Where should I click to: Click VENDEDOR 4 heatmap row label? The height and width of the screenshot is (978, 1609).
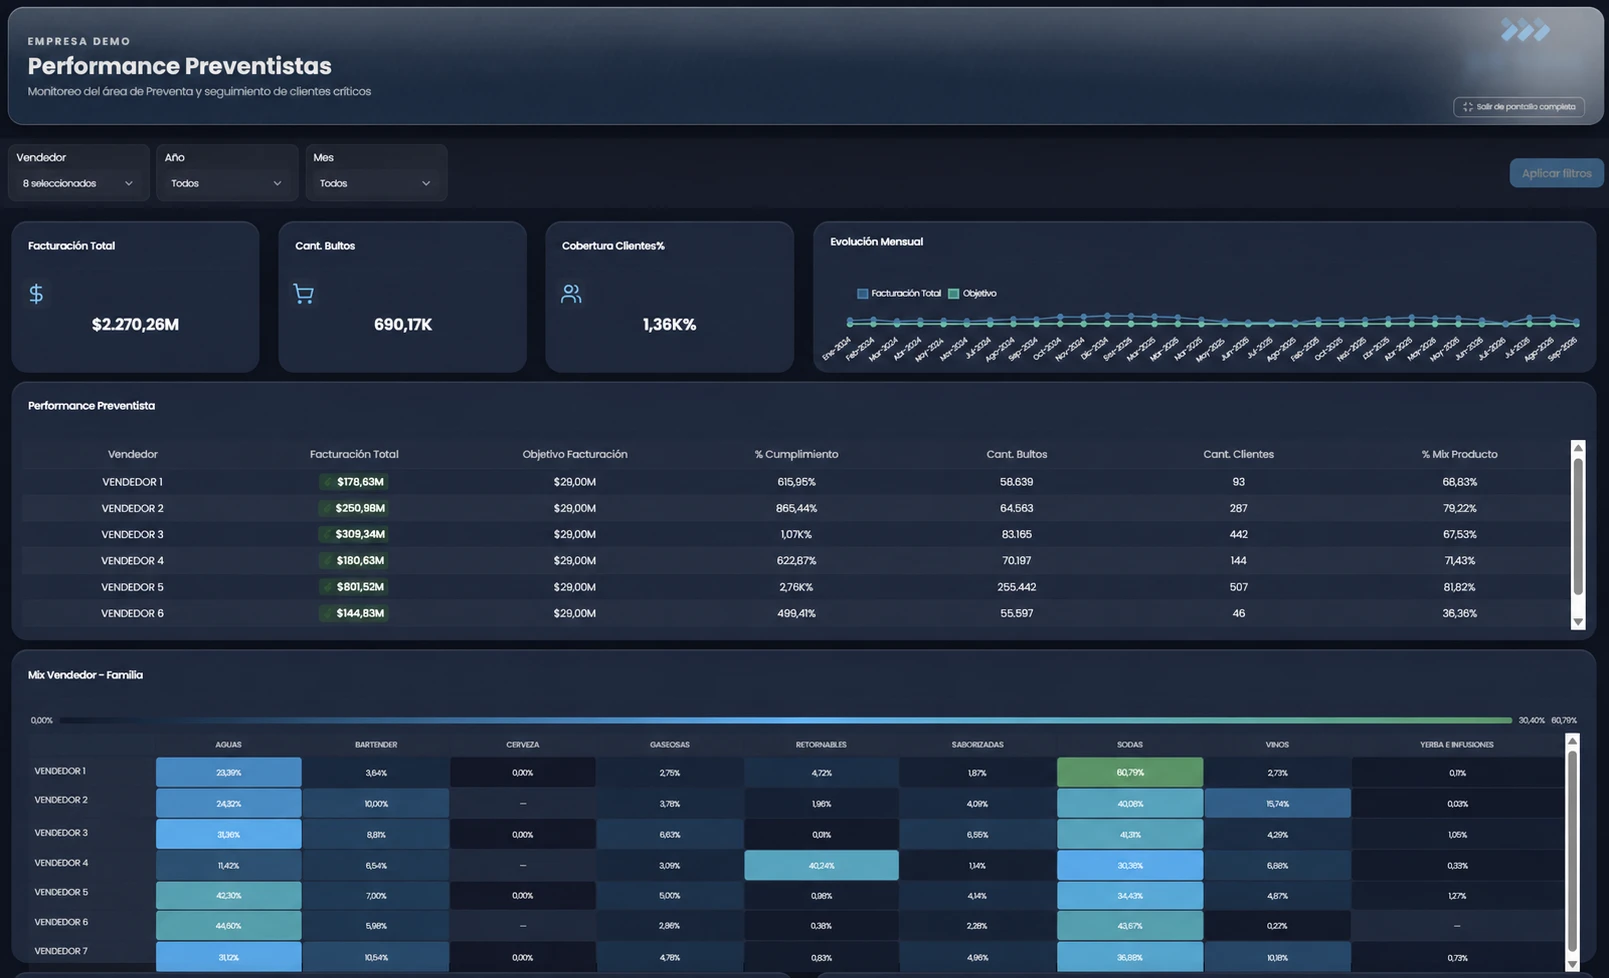61,862
